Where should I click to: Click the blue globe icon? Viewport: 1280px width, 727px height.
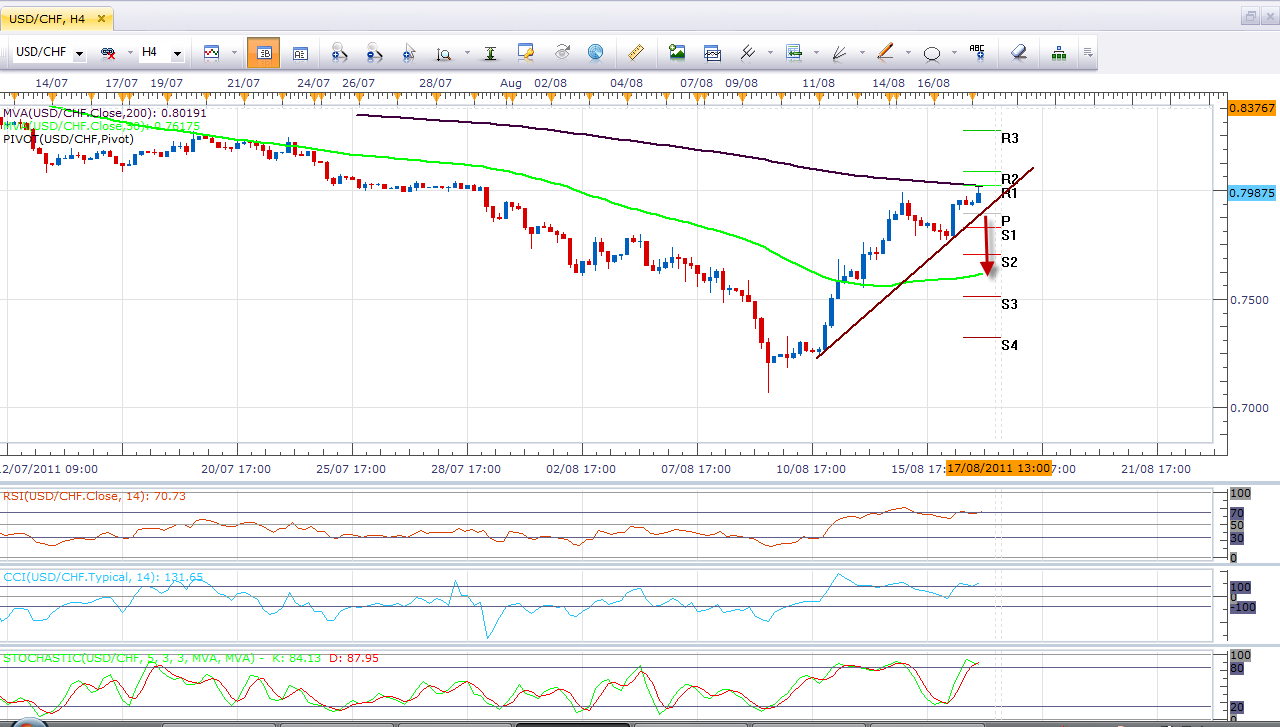point(595,52)
